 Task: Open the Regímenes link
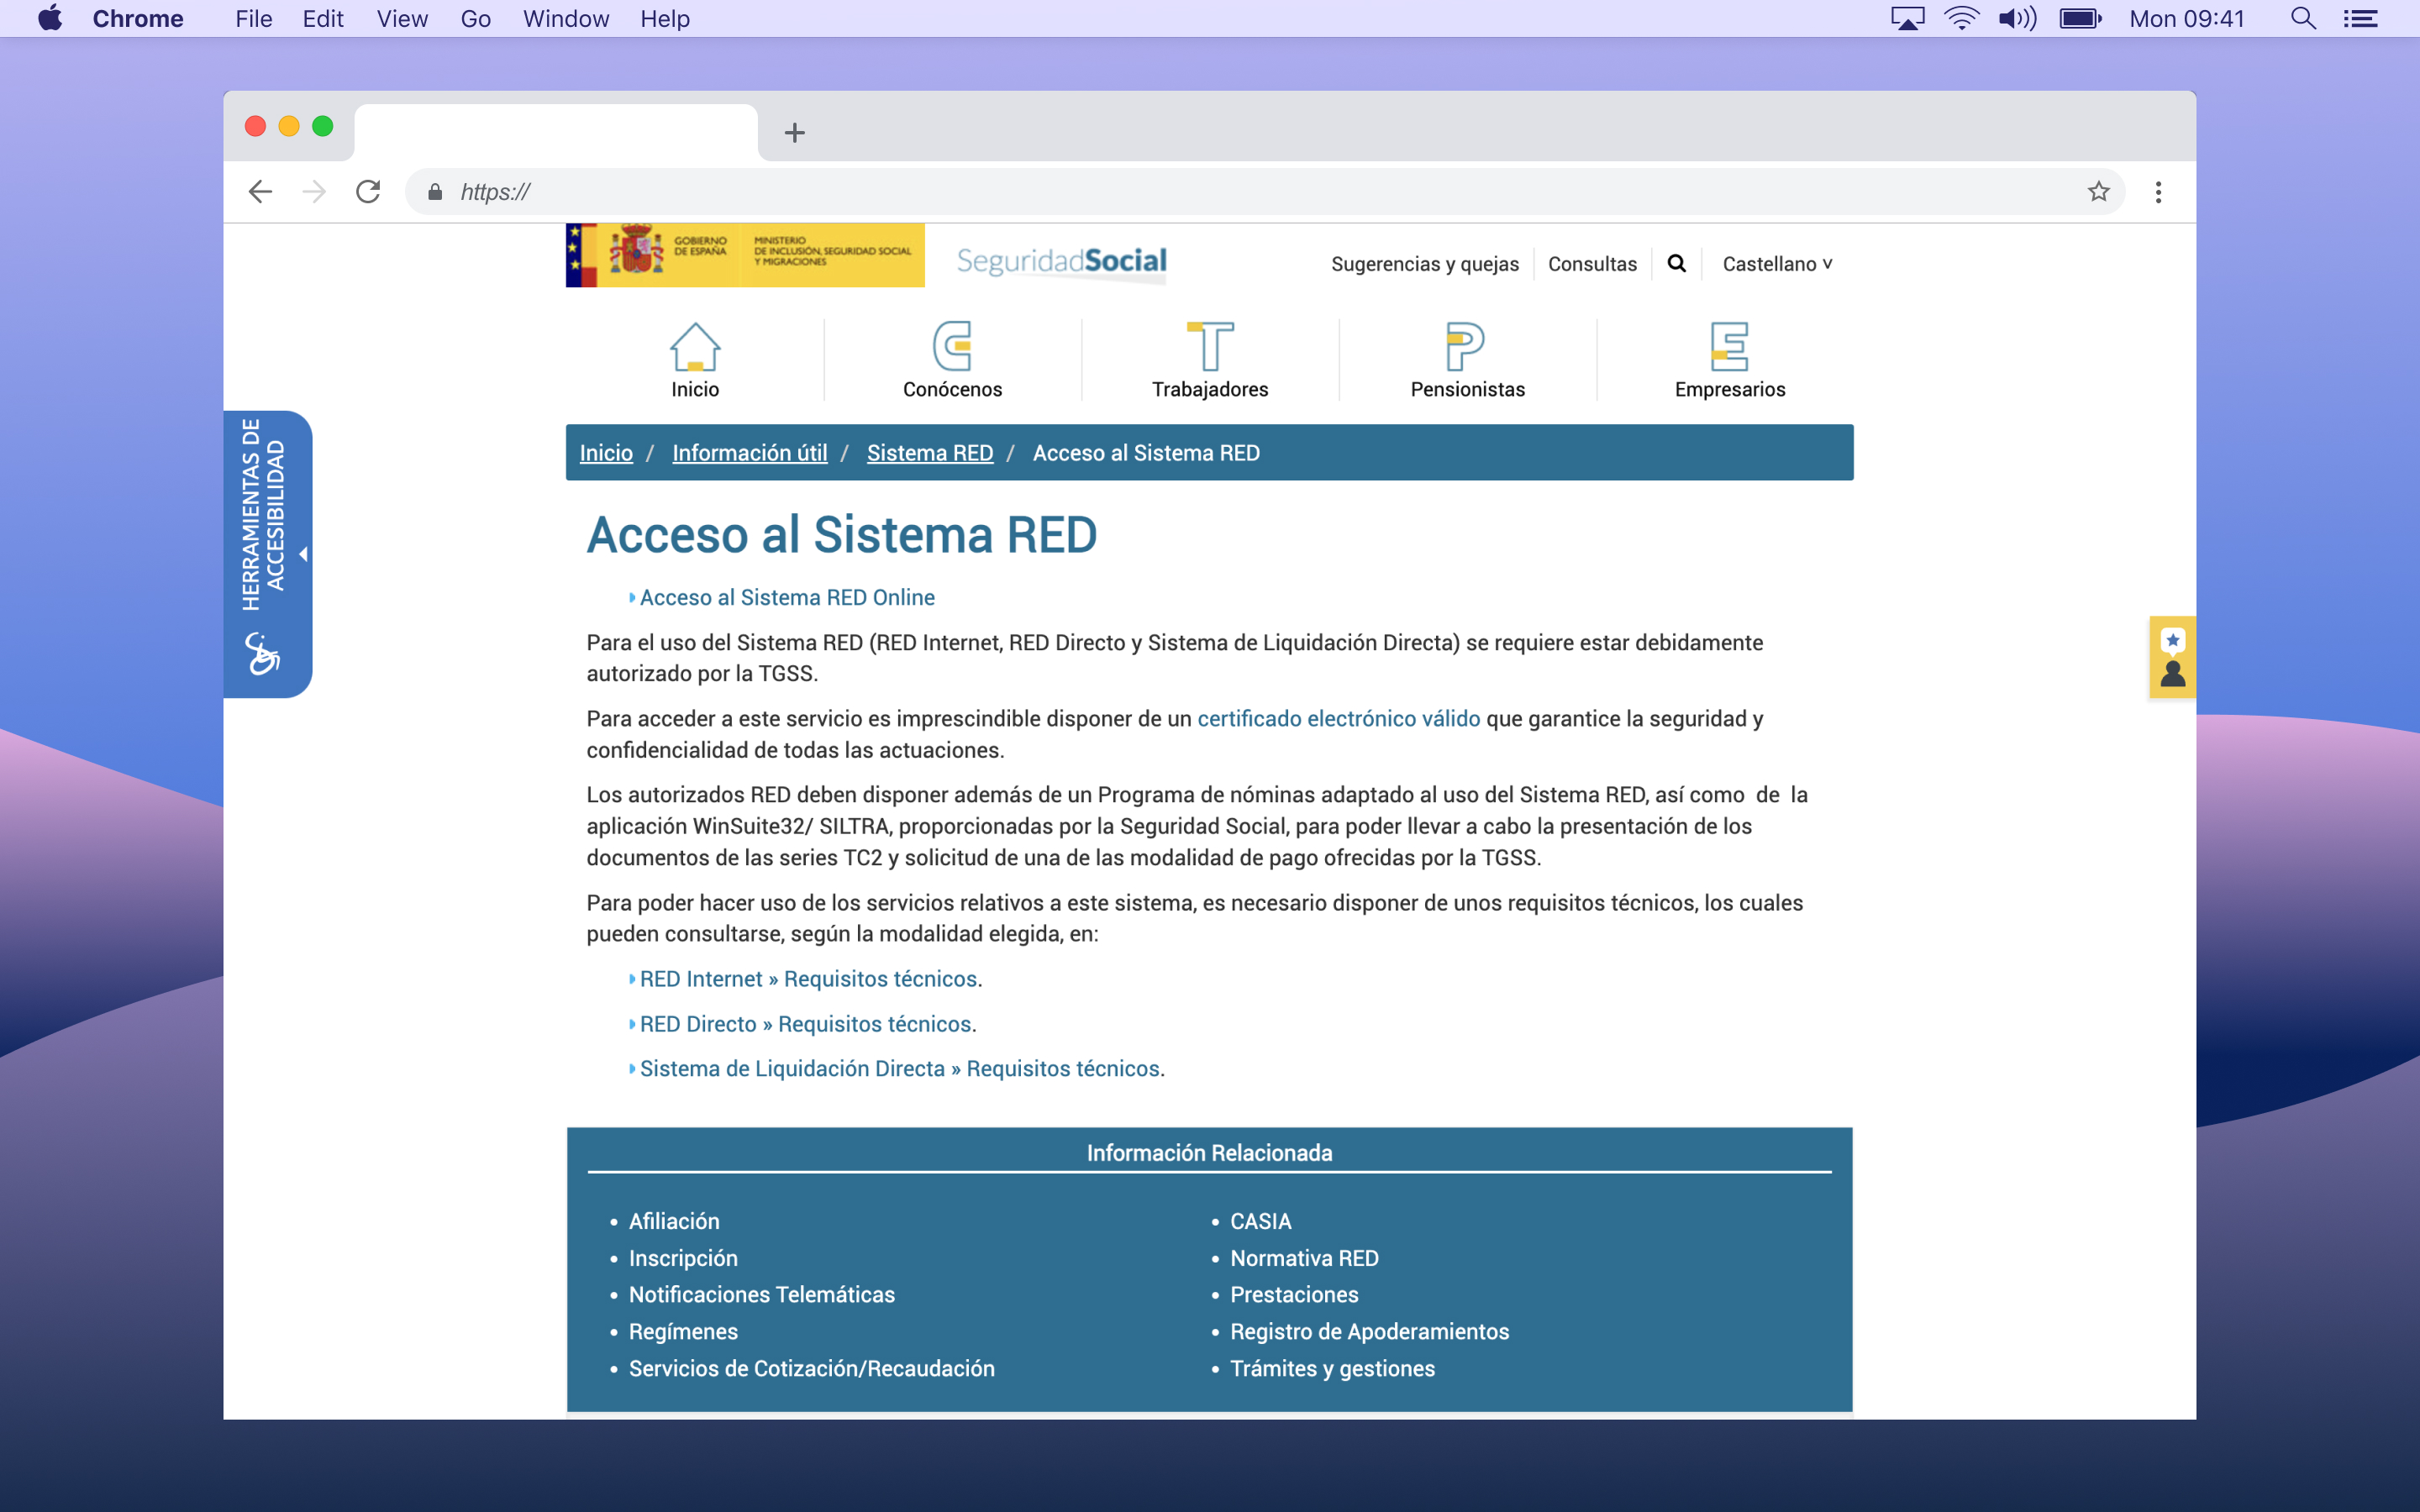point(683,1332)
